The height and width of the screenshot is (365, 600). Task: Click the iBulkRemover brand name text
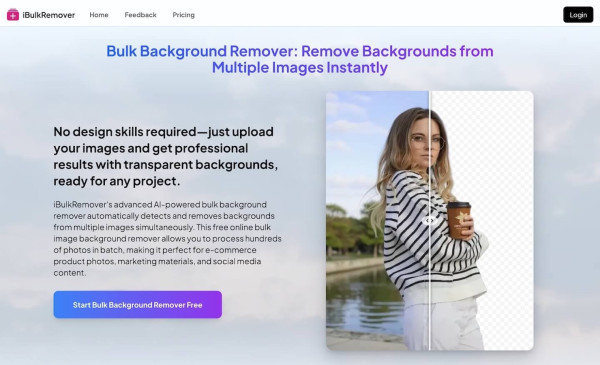click(49, 15)
